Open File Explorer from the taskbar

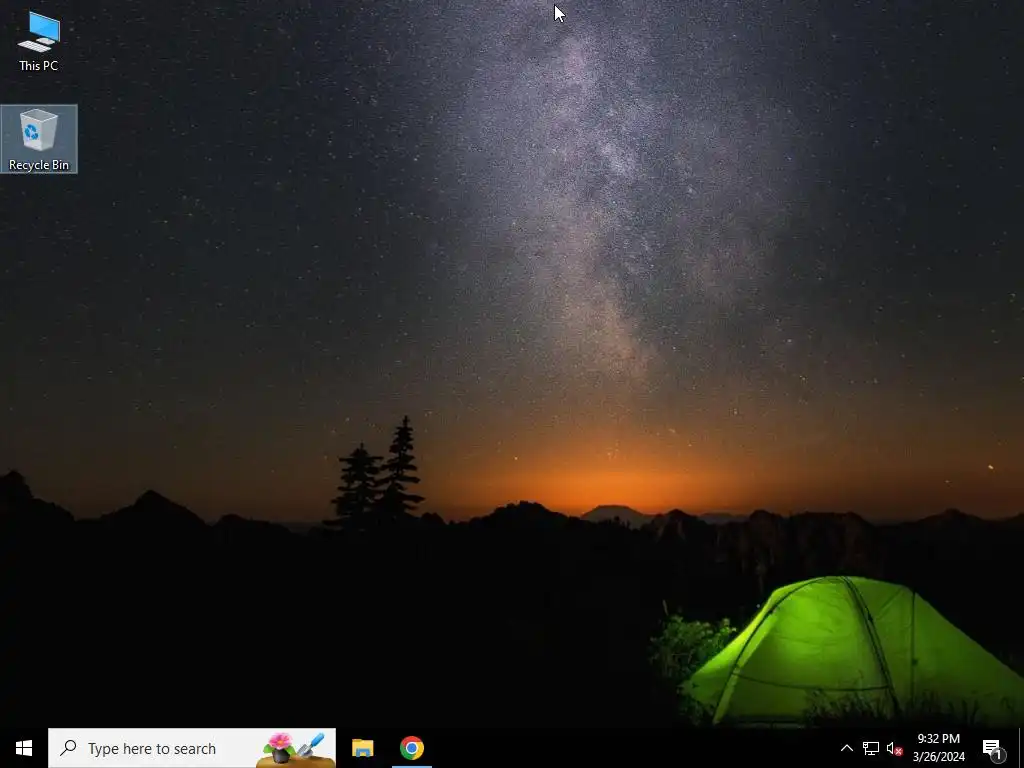tap(362, 748)
